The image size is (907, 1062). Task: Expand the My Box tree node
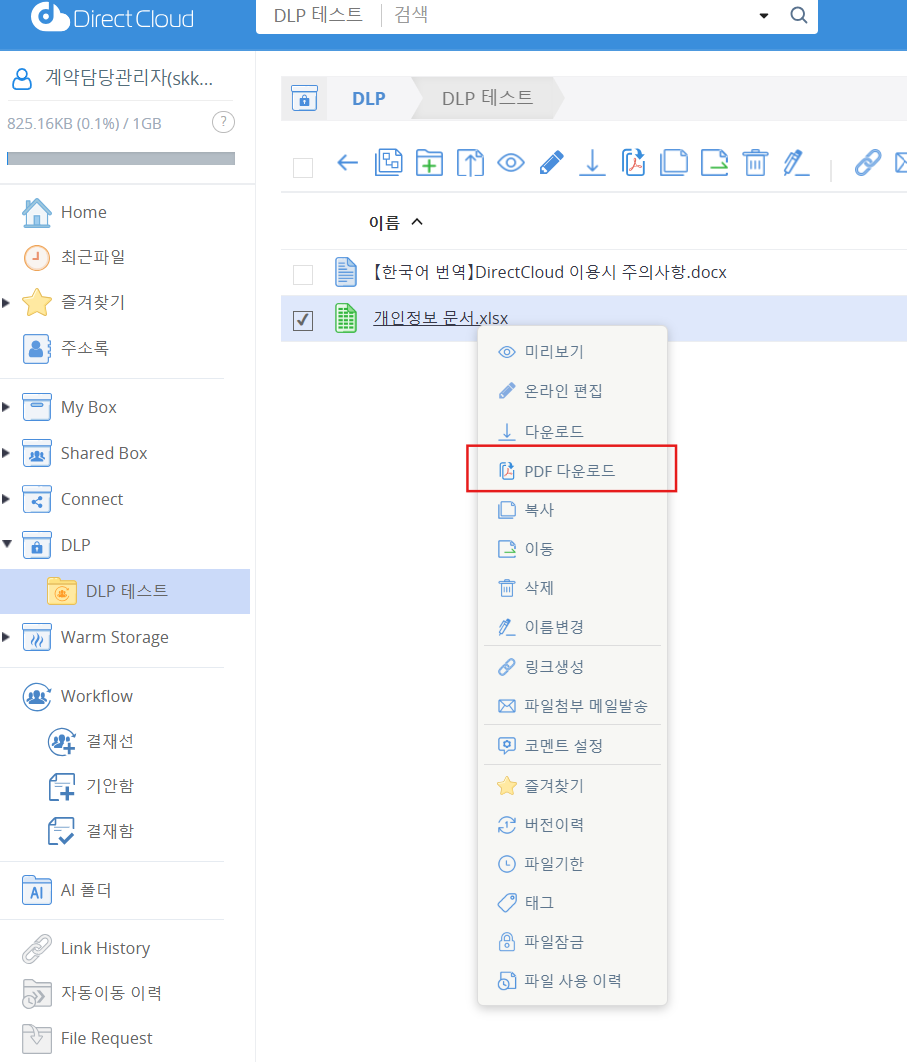6,407
